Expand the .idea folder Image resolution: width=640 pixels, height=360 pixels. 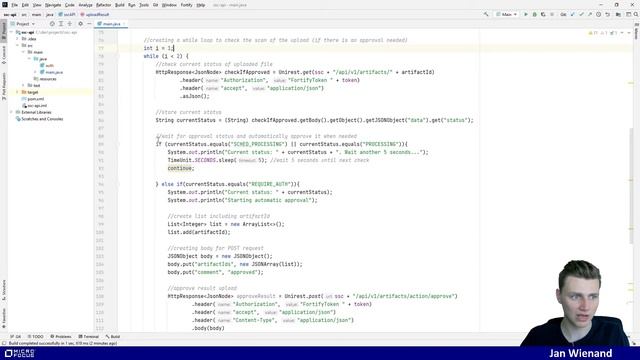[x=18, y=39]
